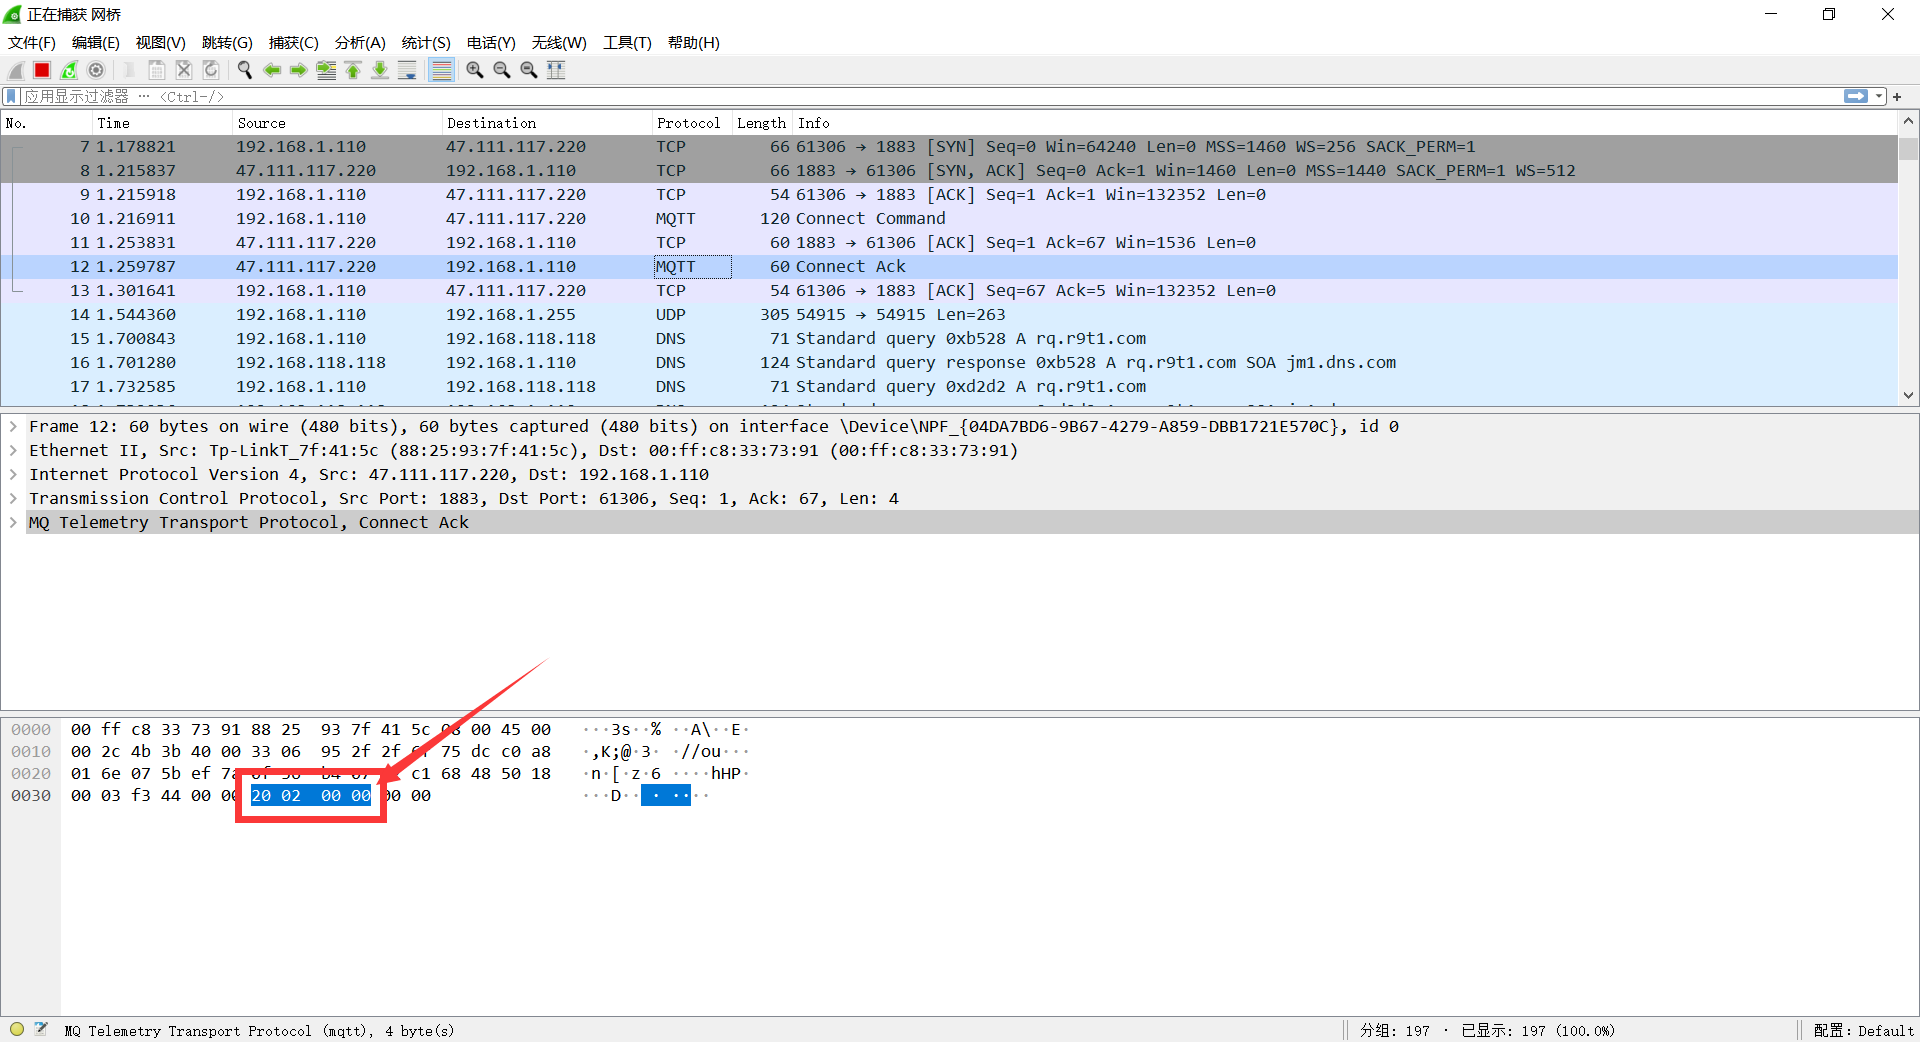Open Find packet magnifier icon

(x=245, y=70)
